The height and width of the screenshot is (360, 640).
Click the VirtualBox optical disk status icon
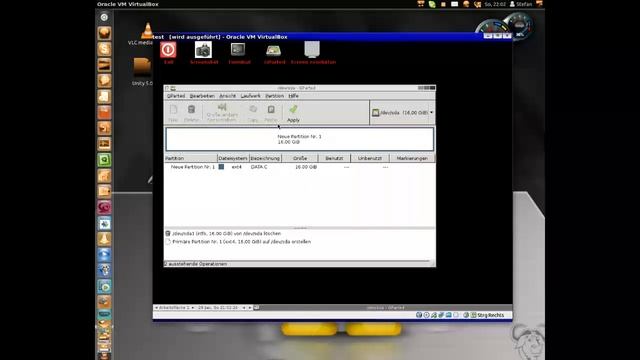pyautogui.click(x=426, y=315)
